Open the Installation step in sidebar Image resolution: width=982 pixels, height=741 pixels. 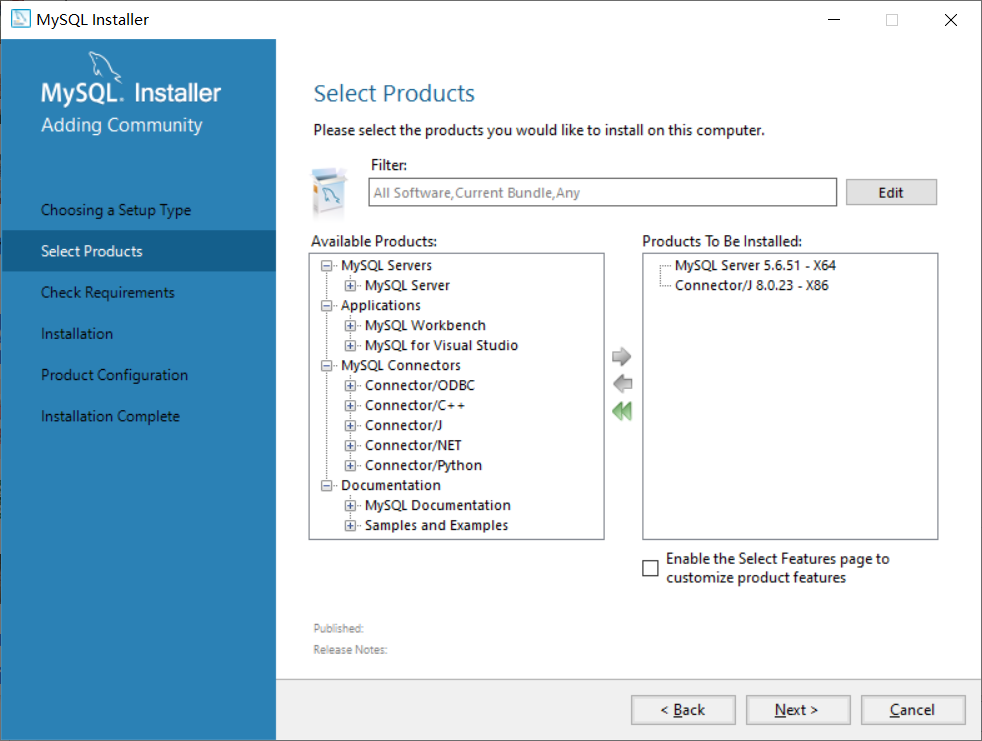77,334
